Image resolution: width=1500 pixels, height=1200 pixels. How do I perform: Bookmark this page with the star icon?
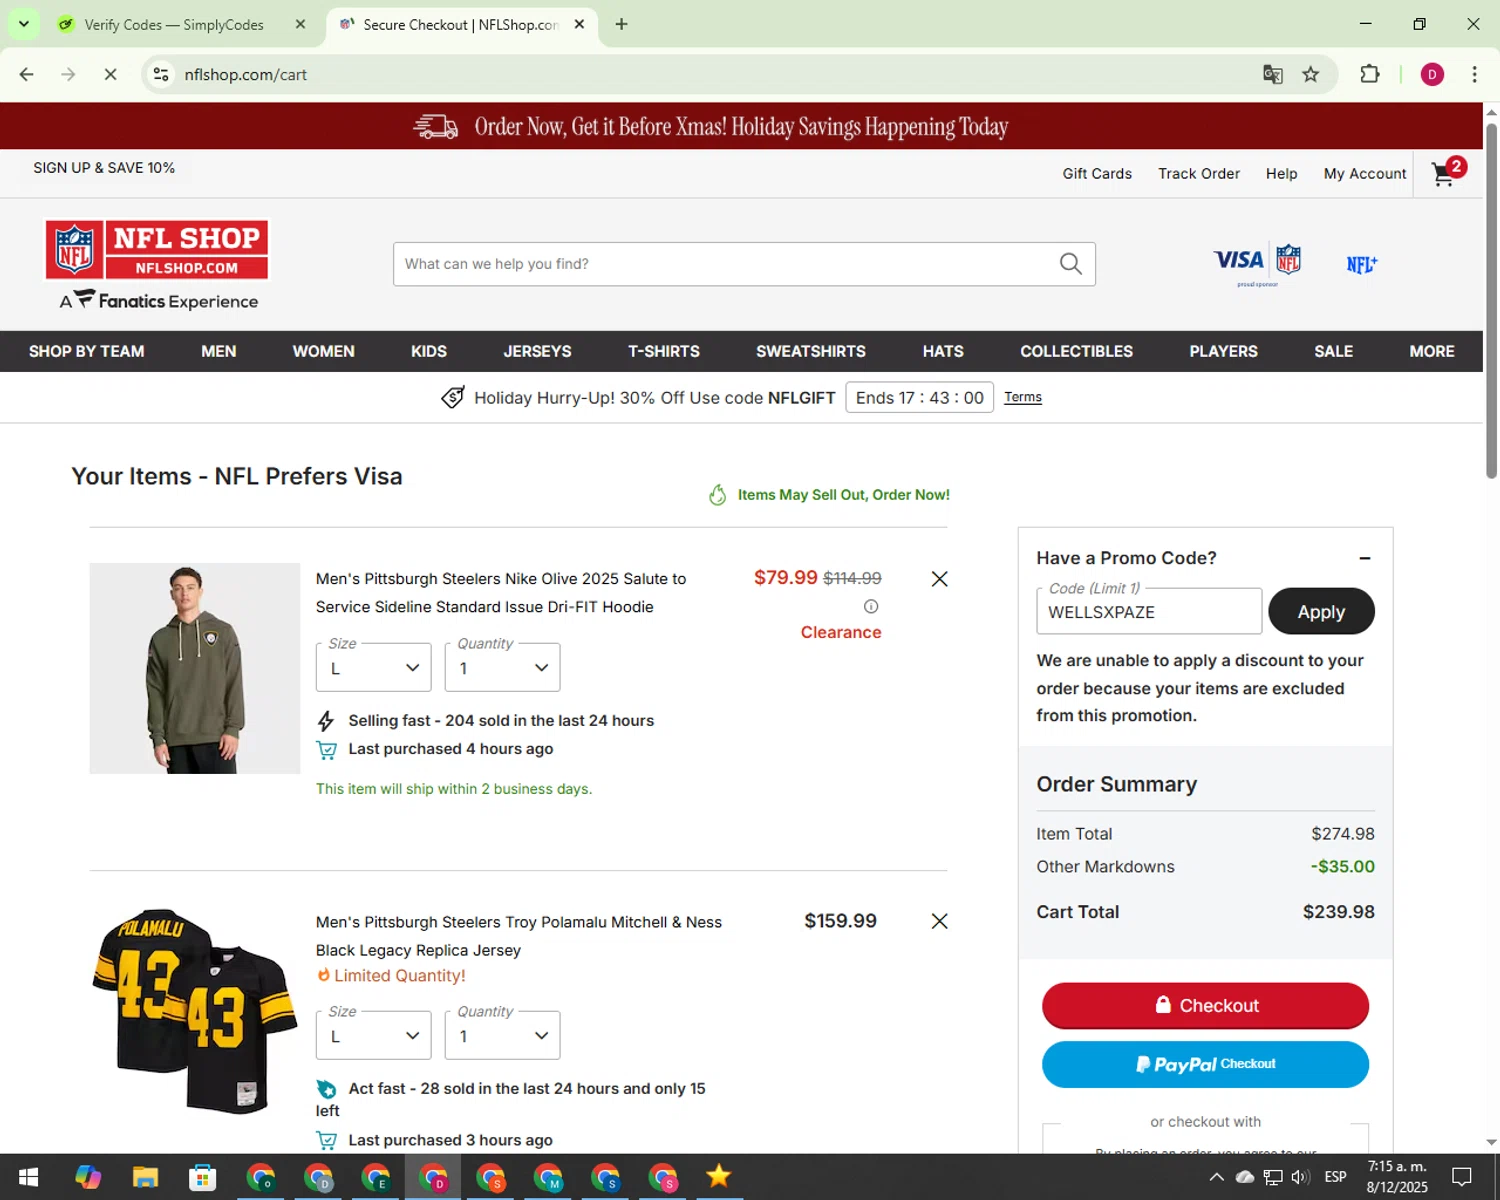click(x=1310, y=74)
